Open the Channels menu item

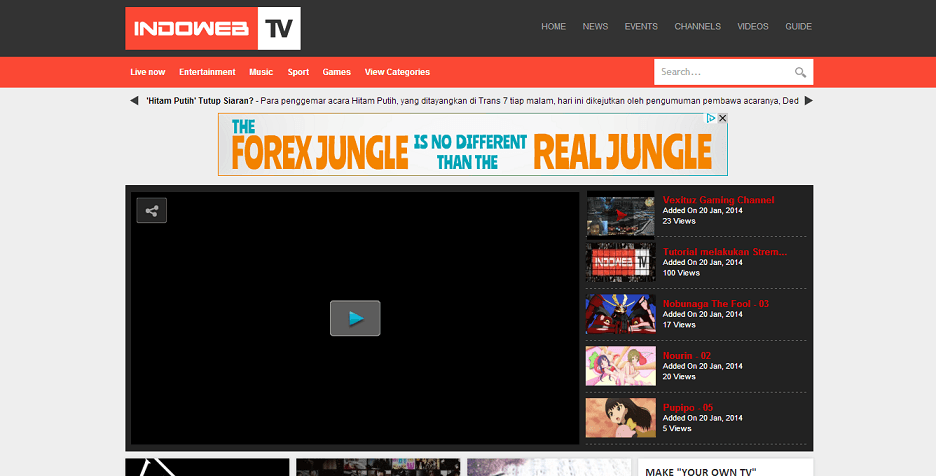click(697, 26)
